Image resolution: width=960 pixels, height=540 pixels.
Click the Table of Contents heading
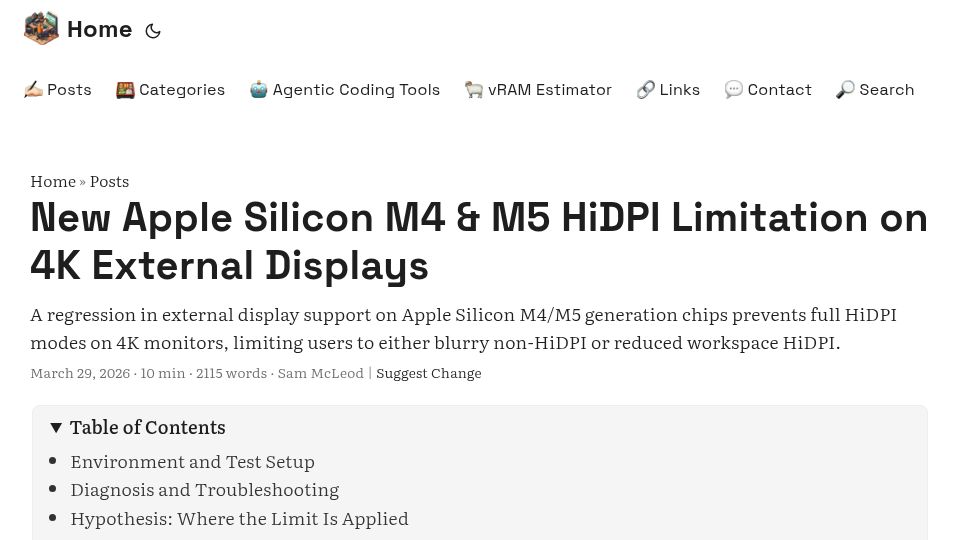(148, 427)
